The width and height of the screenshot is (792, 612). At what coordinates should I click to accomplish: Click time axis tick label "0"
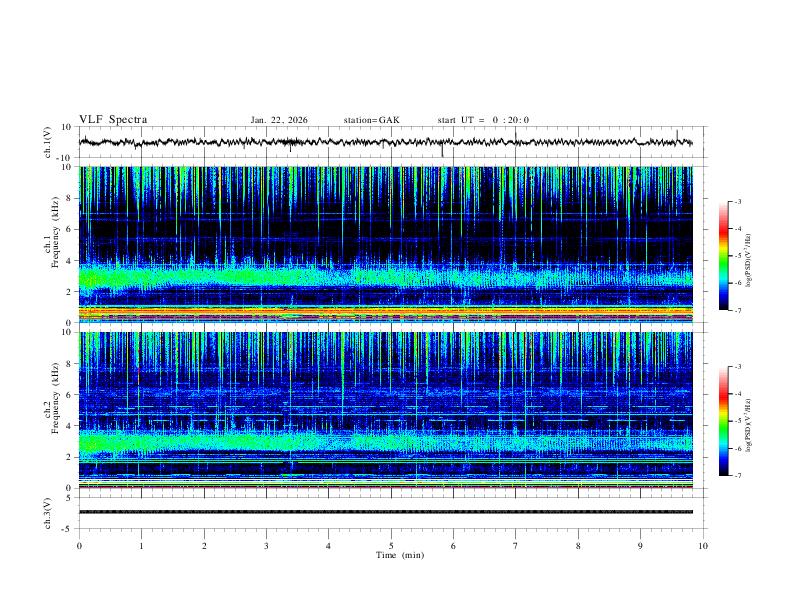tap(79, 546)
